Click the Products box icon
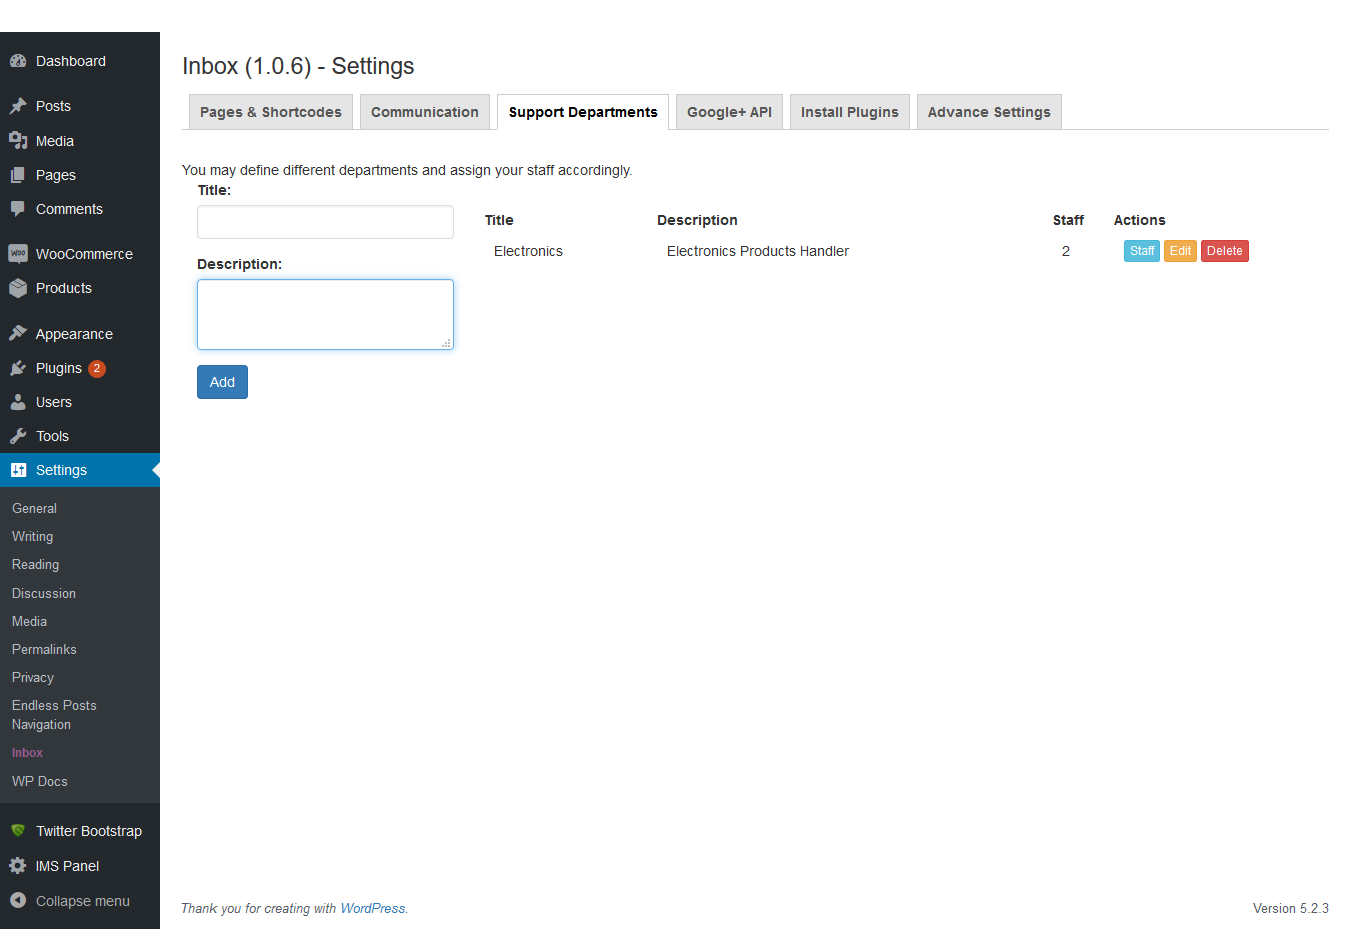This screenshot has height=929, width=1349. point(18,288)
